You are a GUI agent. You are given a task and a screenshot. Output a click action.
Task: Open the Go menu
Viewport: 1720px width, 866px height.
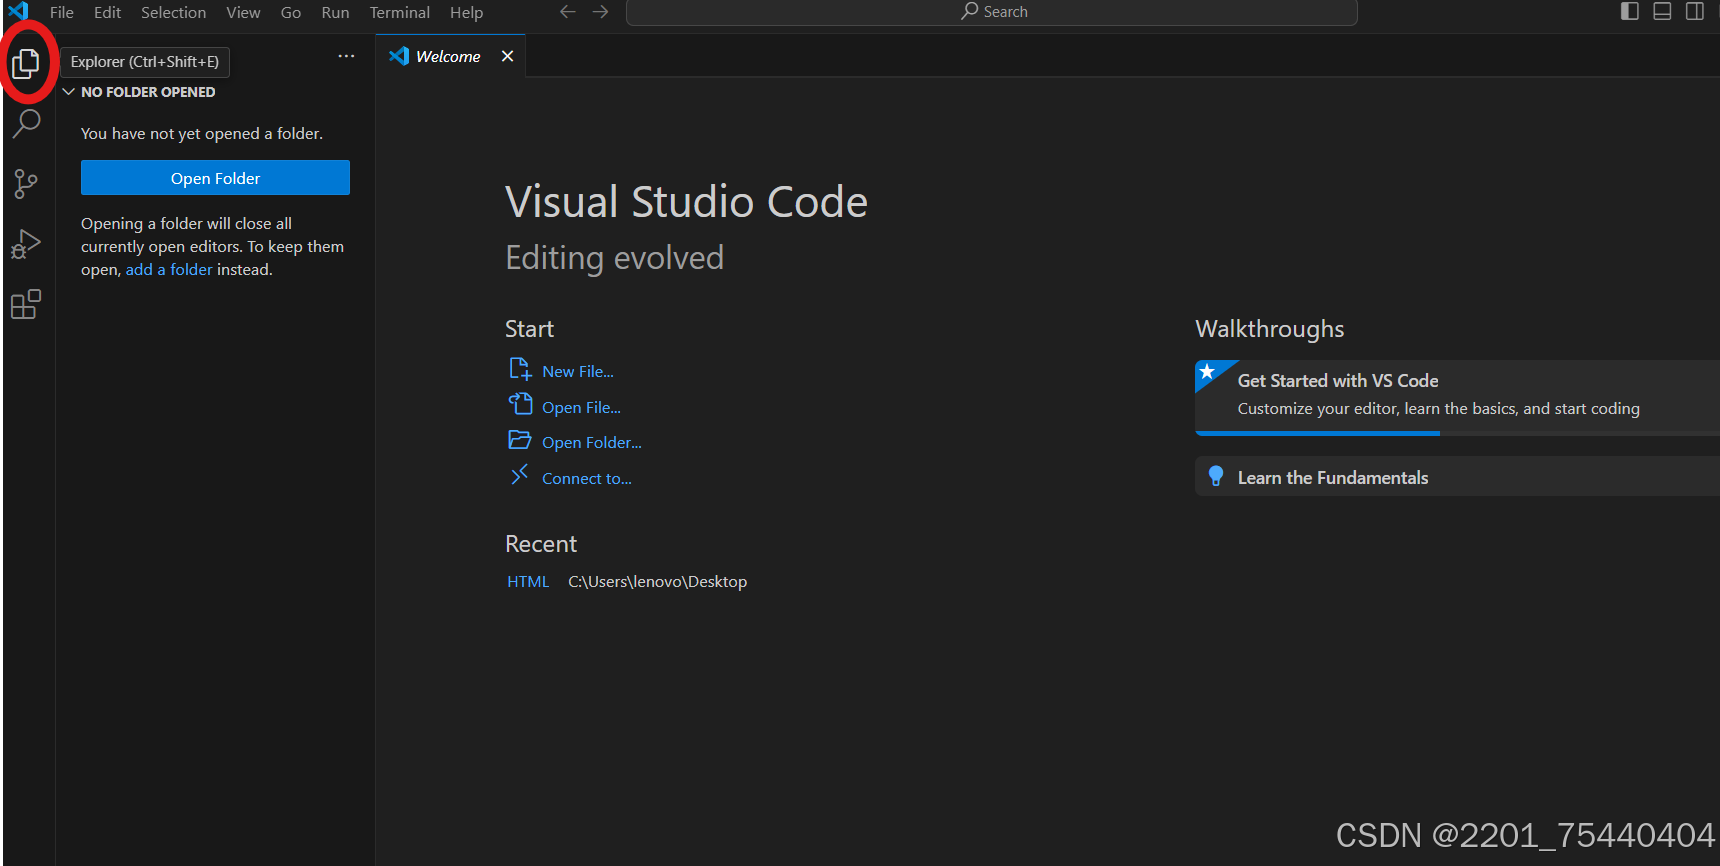click(291, 12)
